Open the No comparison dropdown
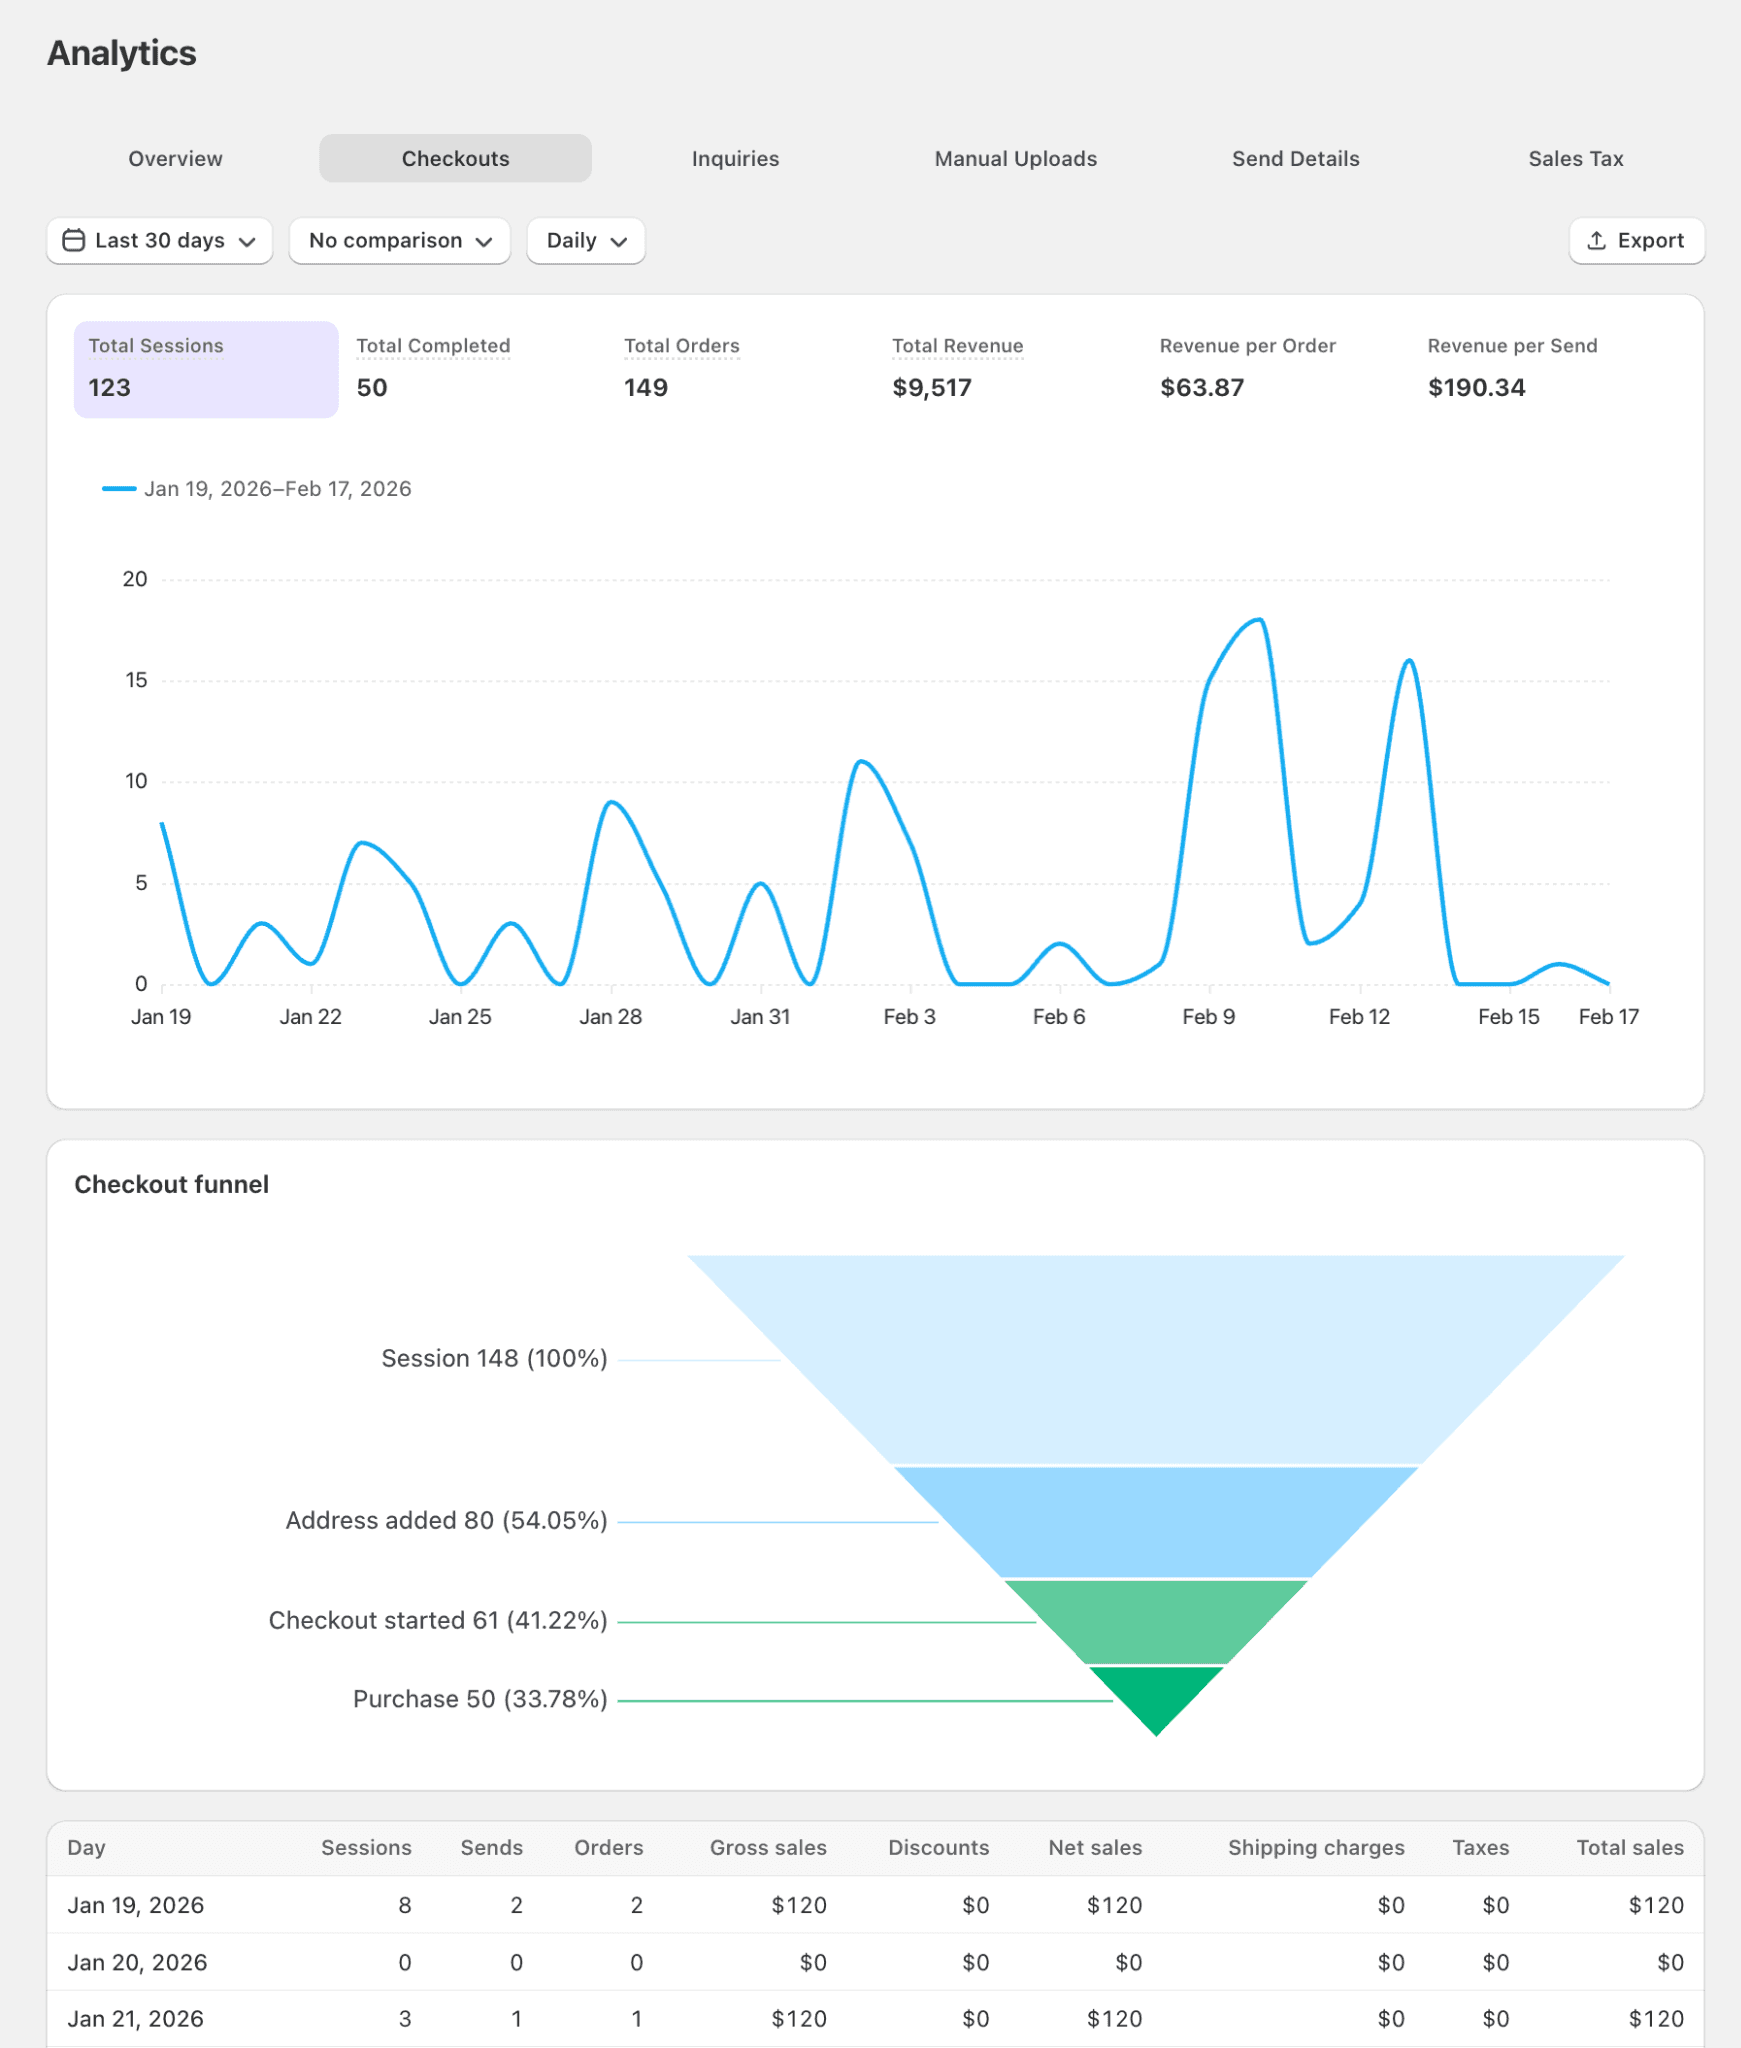Image resolution: width=1741 pixels, height=2048 pixels. click(399, 241)
